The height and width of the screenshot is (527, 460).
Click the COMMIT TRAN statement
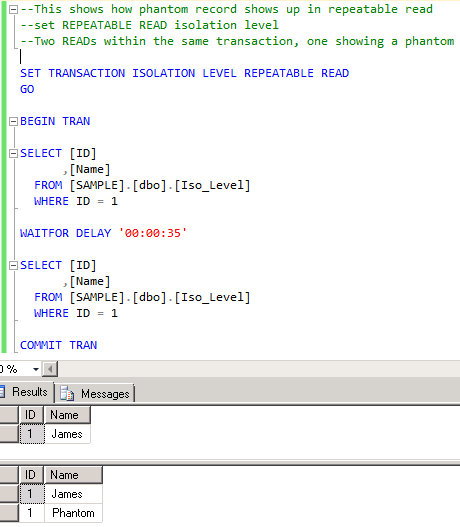click(58, 345)
